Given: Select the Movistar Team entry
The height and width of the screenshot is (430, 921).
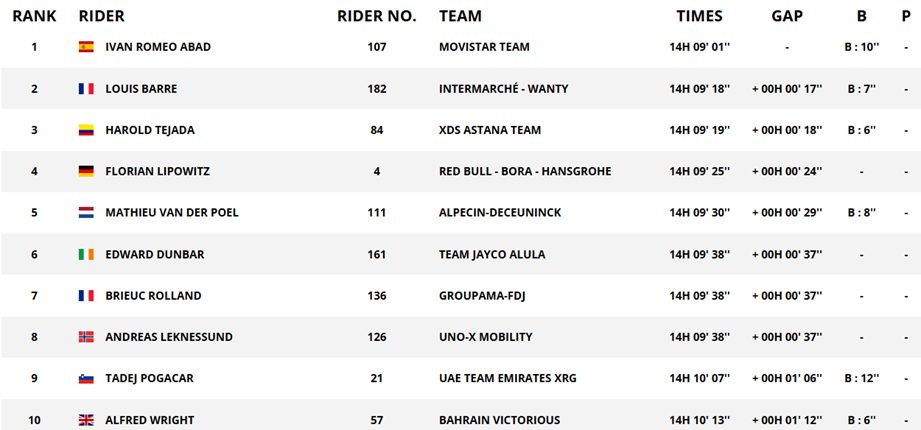Looking at the screenshot, I should tap(484, 47).
